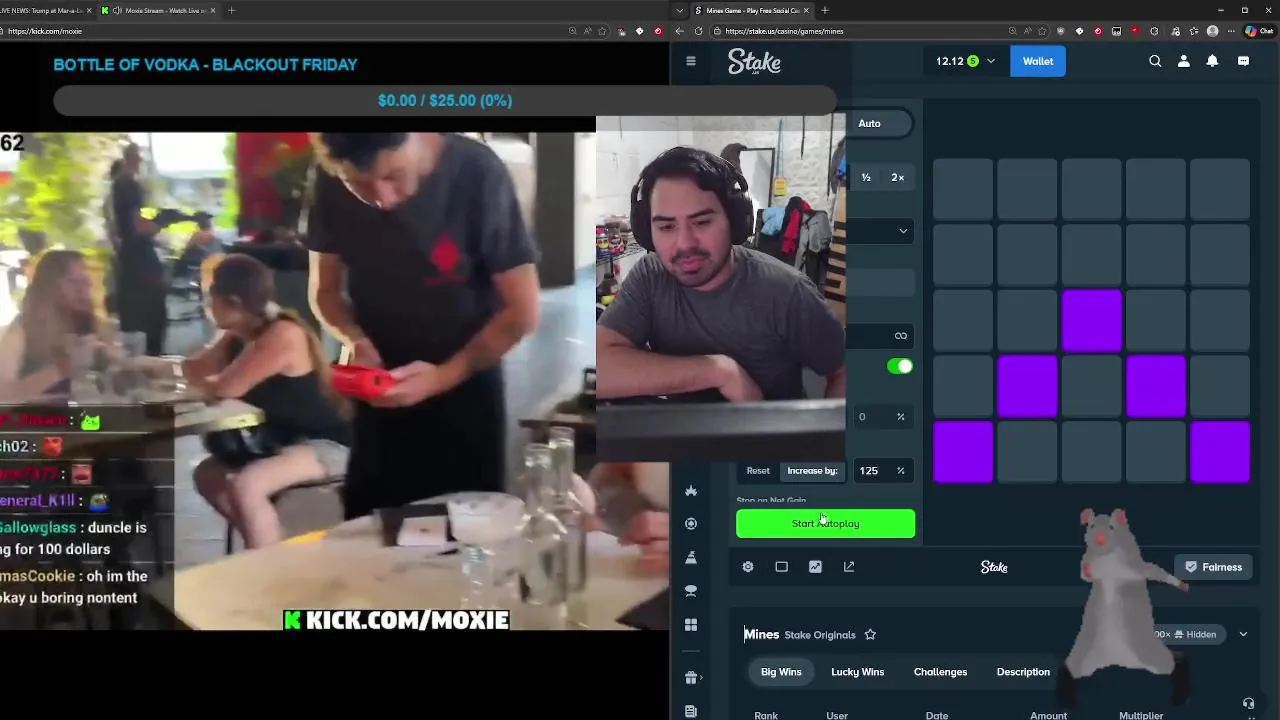
Task: Favorite the Mines game with the star
Action: pos(870,634)
